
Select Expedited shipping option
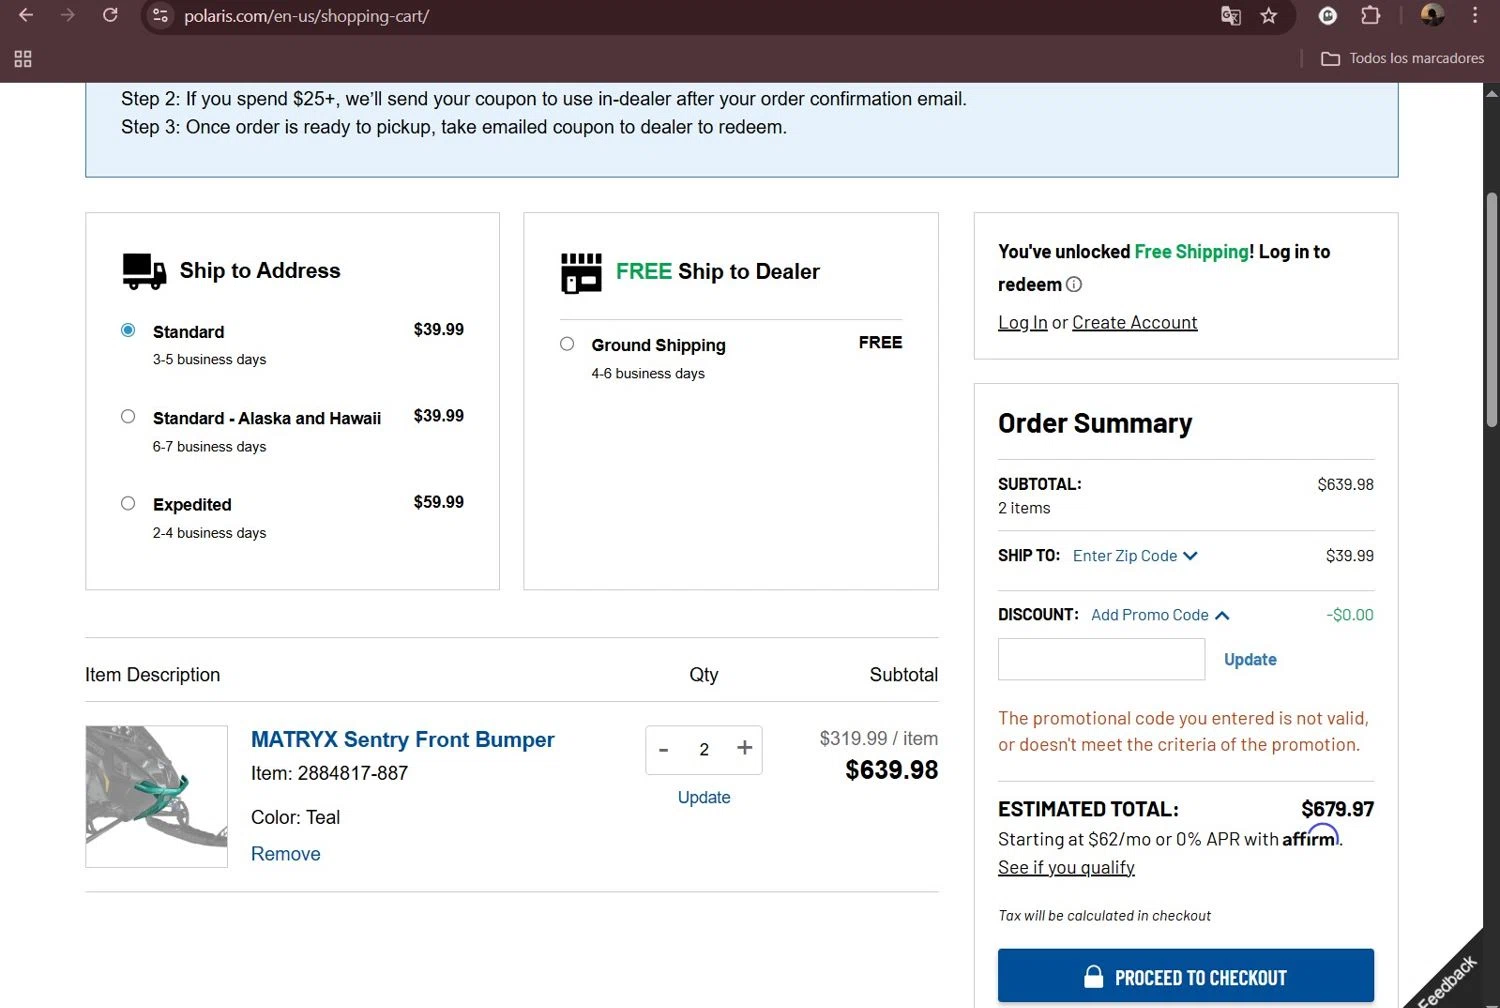128,503
